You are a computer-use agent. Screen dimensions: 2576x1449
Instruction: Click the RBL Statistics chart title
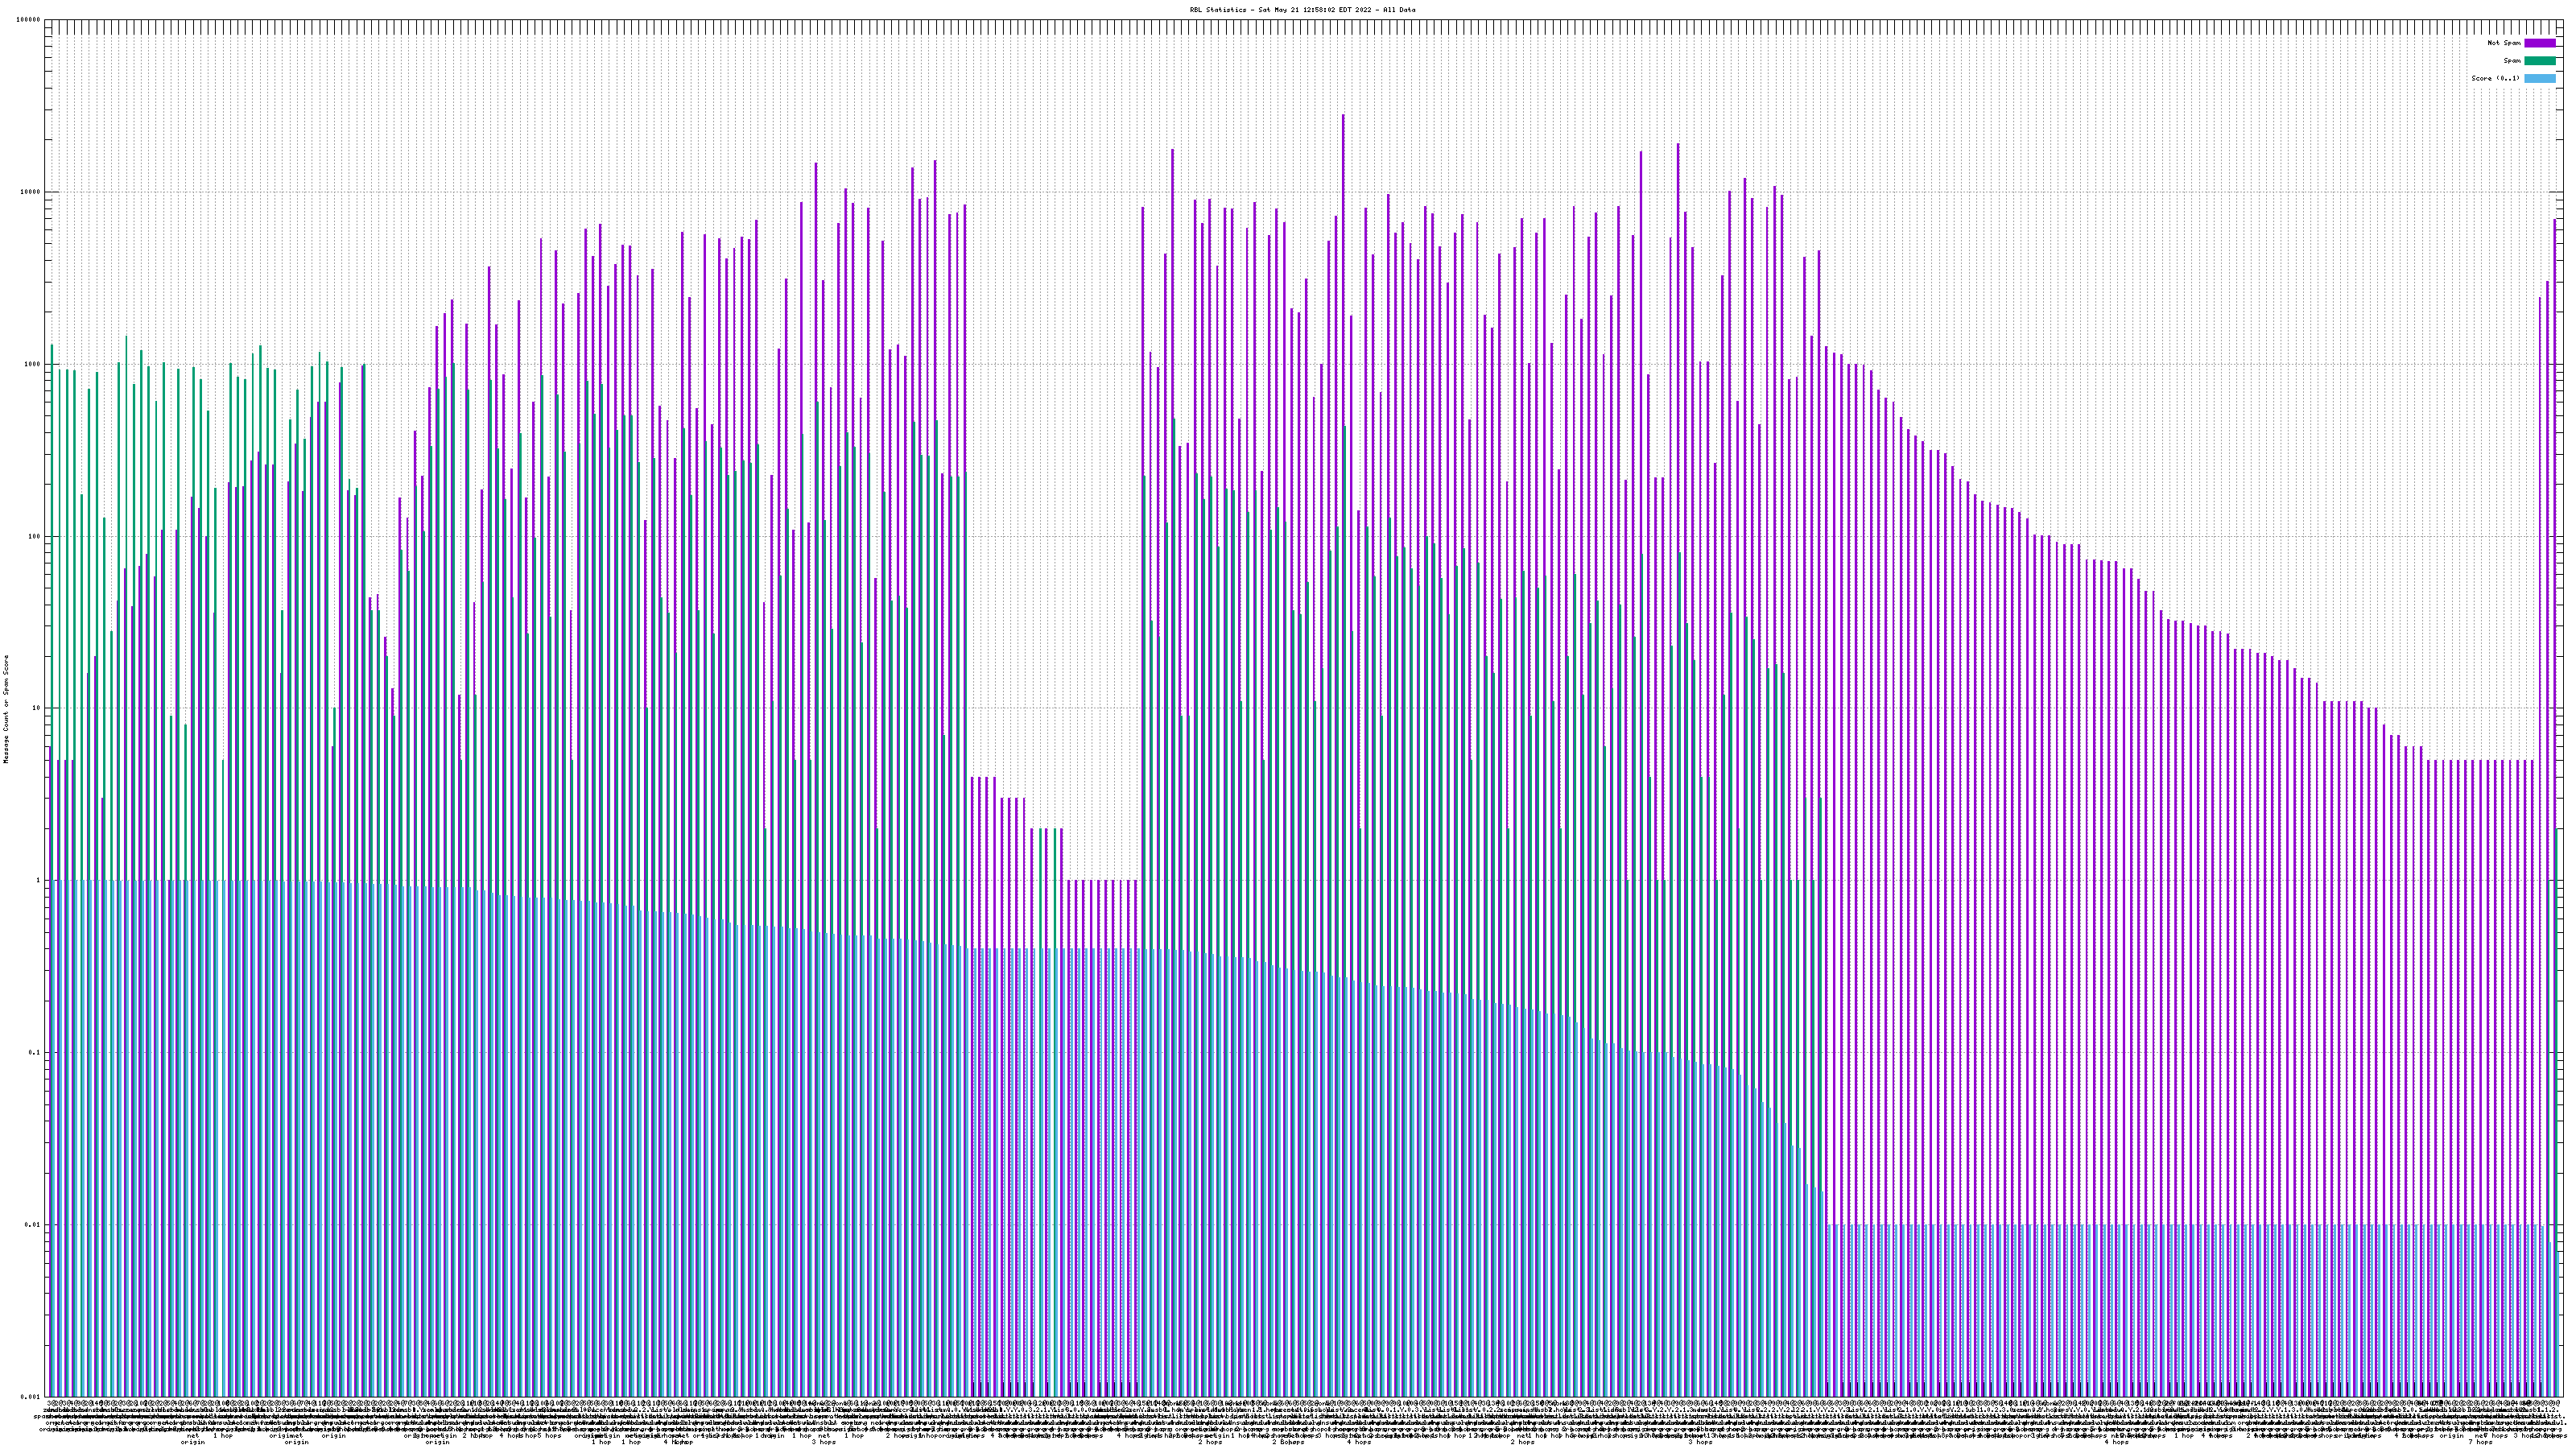pos(1302,10)
